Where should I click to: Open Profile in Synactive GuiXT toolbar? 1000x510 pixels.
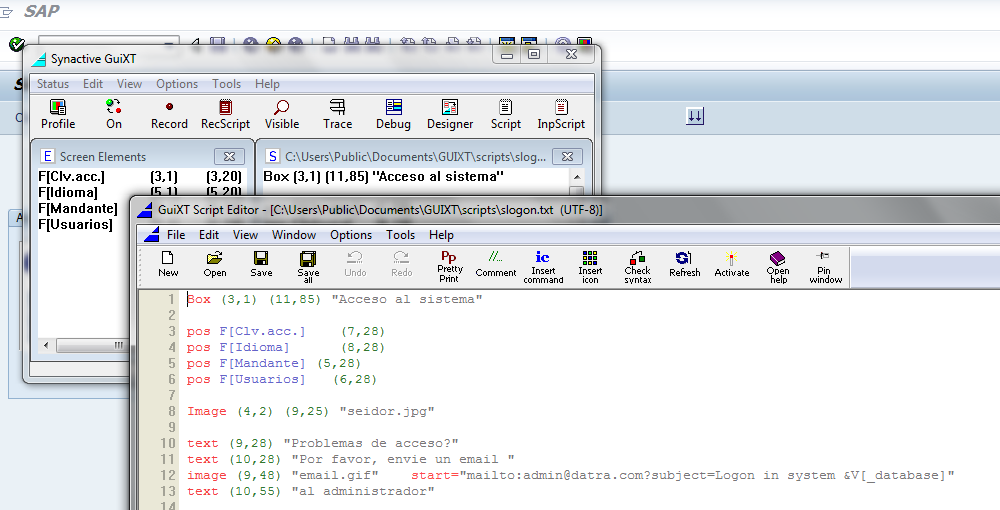pyautogui.click(x=58, y=115)
